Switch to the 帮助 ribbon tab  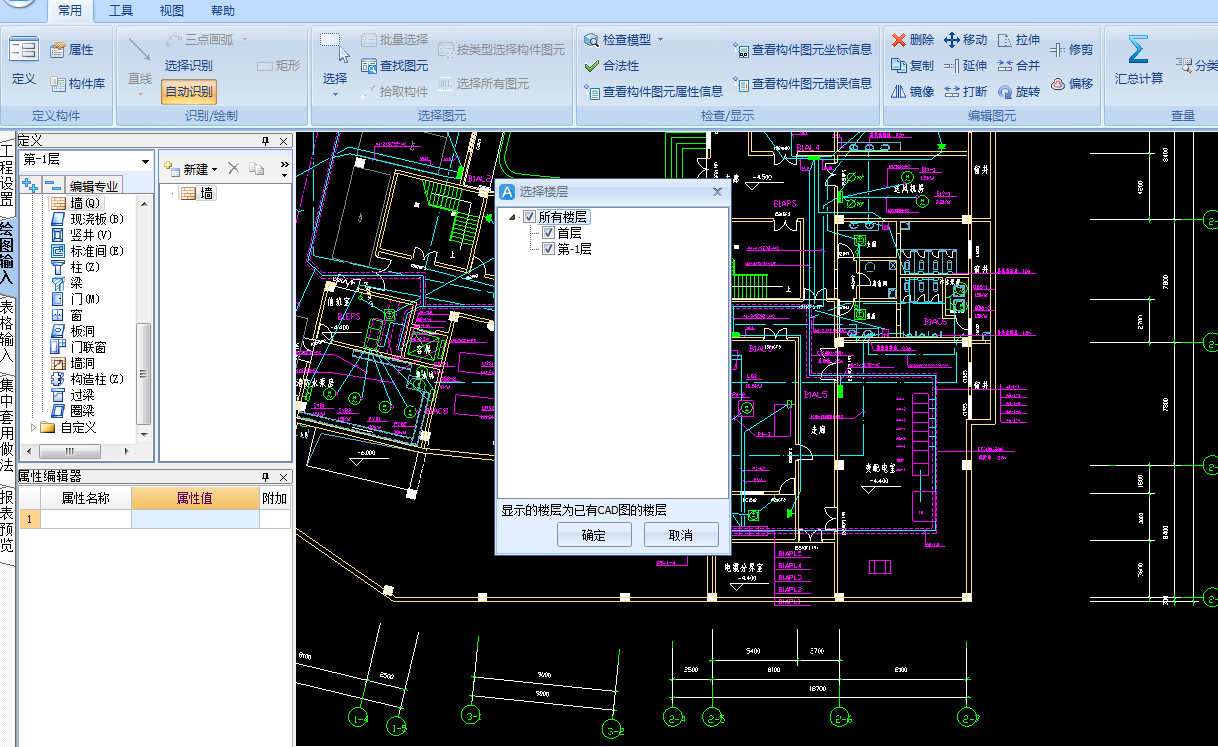pyautogui.click(x=223, y=11)
